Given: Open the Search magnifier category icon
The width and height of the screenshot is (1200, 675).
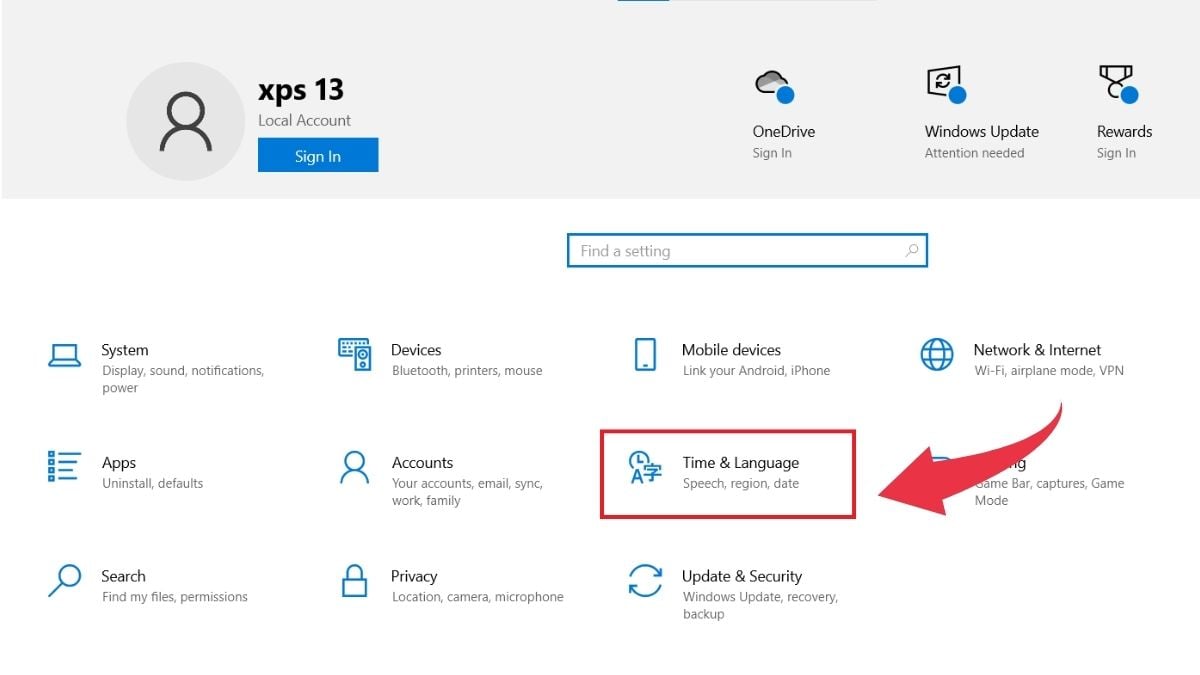Looking at the screenshot, I should (x=65, y=580).
